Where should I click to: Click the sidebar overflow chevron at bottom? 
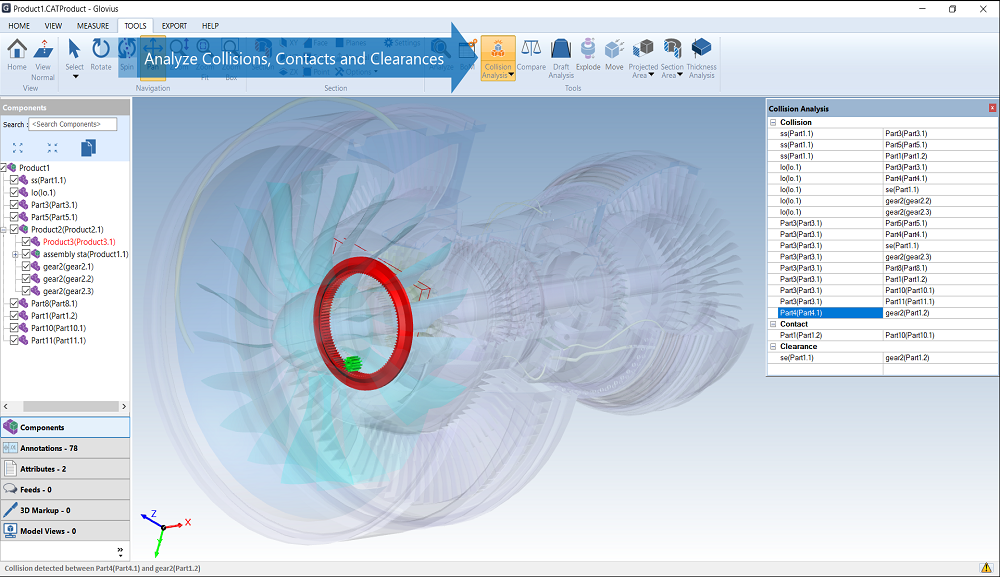coord(121,550)
